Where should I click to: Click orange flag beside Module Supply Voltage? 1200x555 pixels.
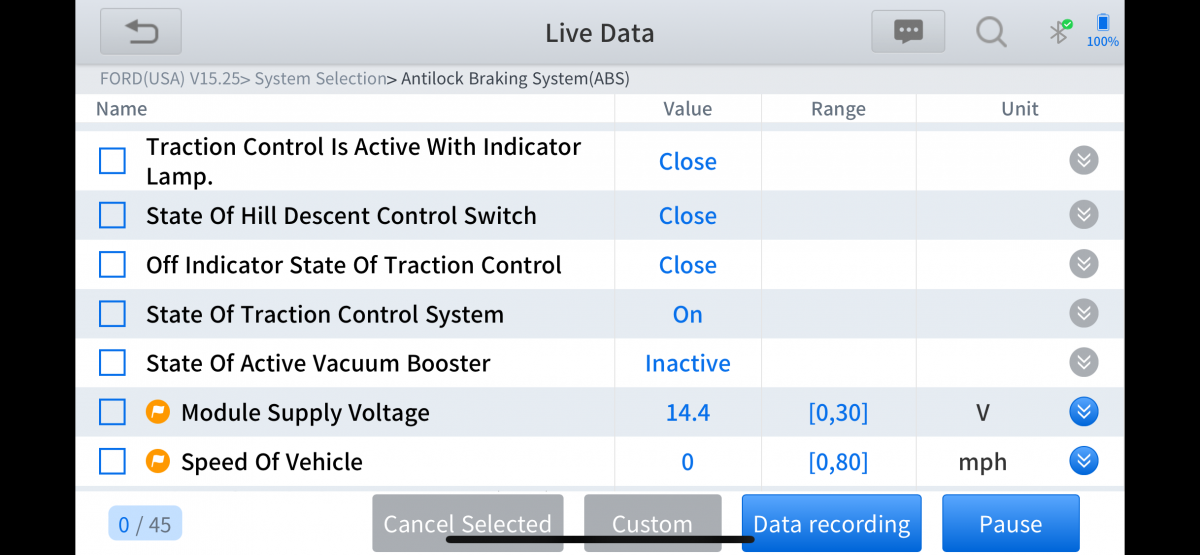pyautogui.click(x=158, y=412)
